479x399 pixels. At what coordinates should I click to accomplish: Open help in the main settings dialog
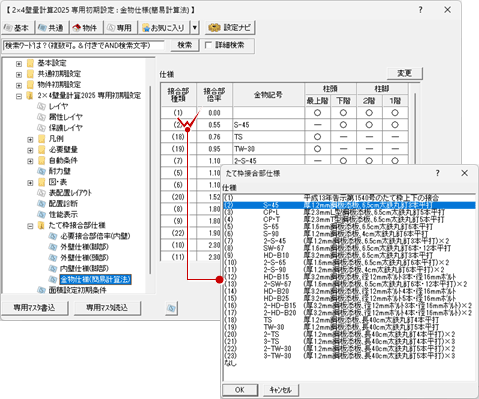tap(421, 10)
